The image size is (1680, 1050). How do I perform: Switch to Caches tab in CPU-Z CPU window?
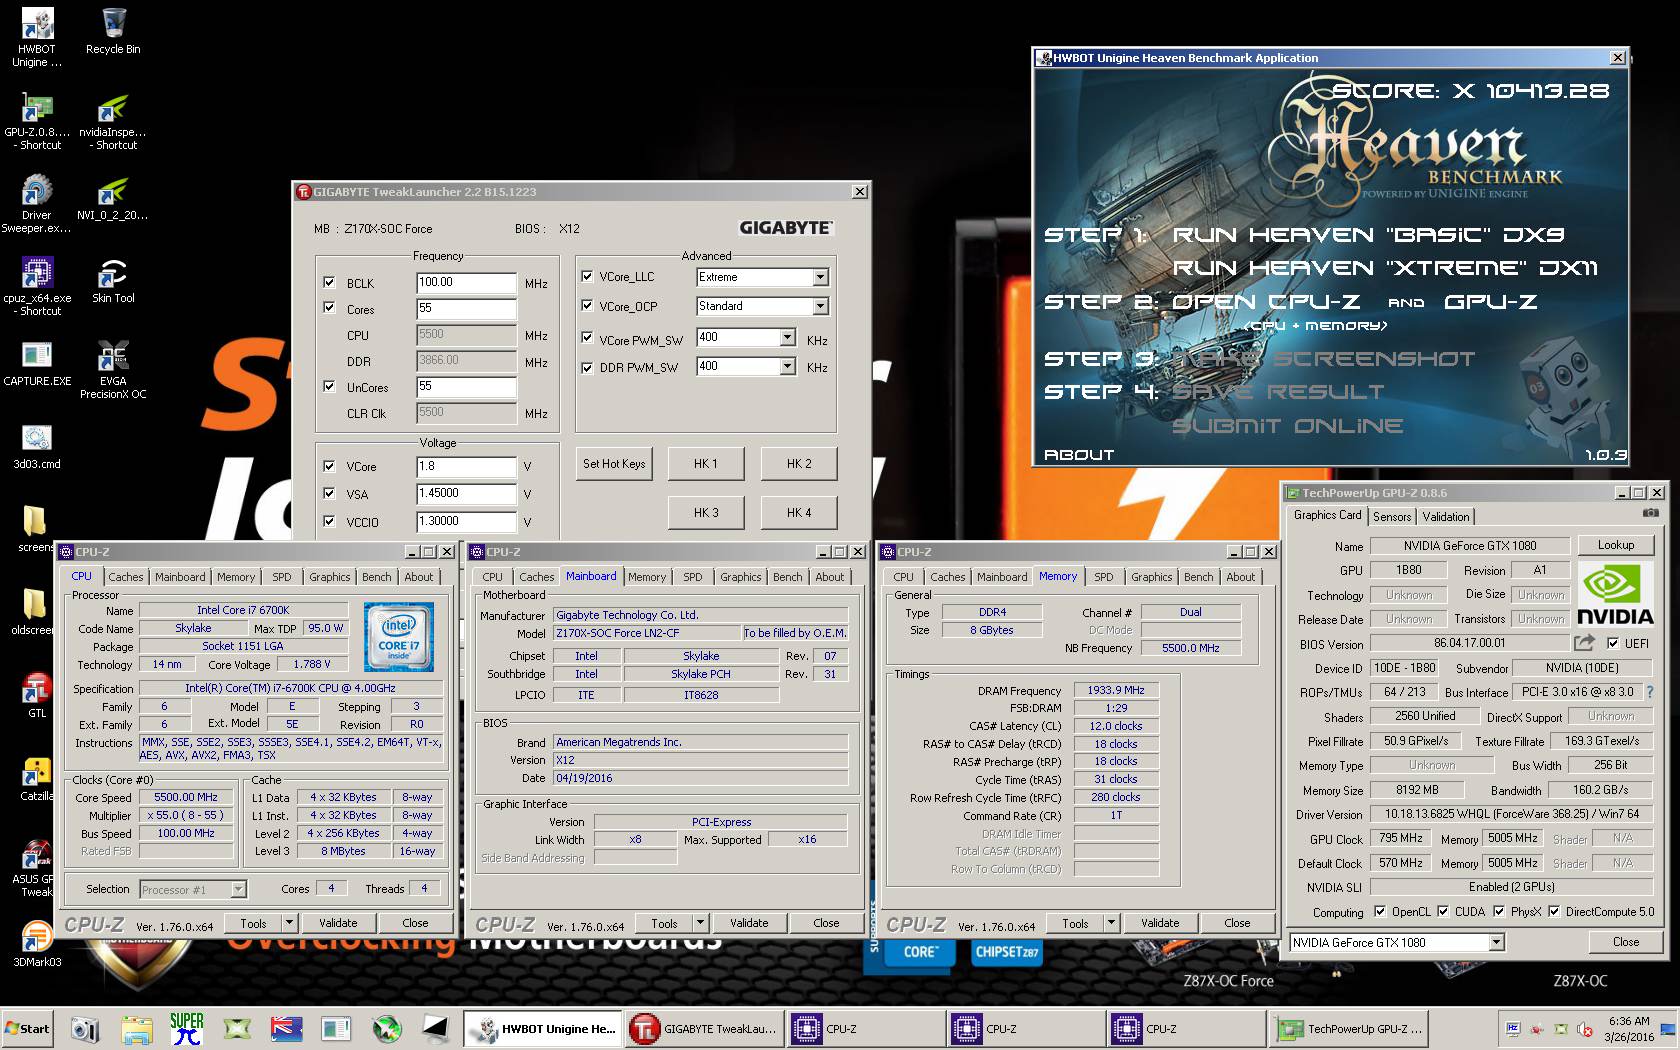point(126,577)
